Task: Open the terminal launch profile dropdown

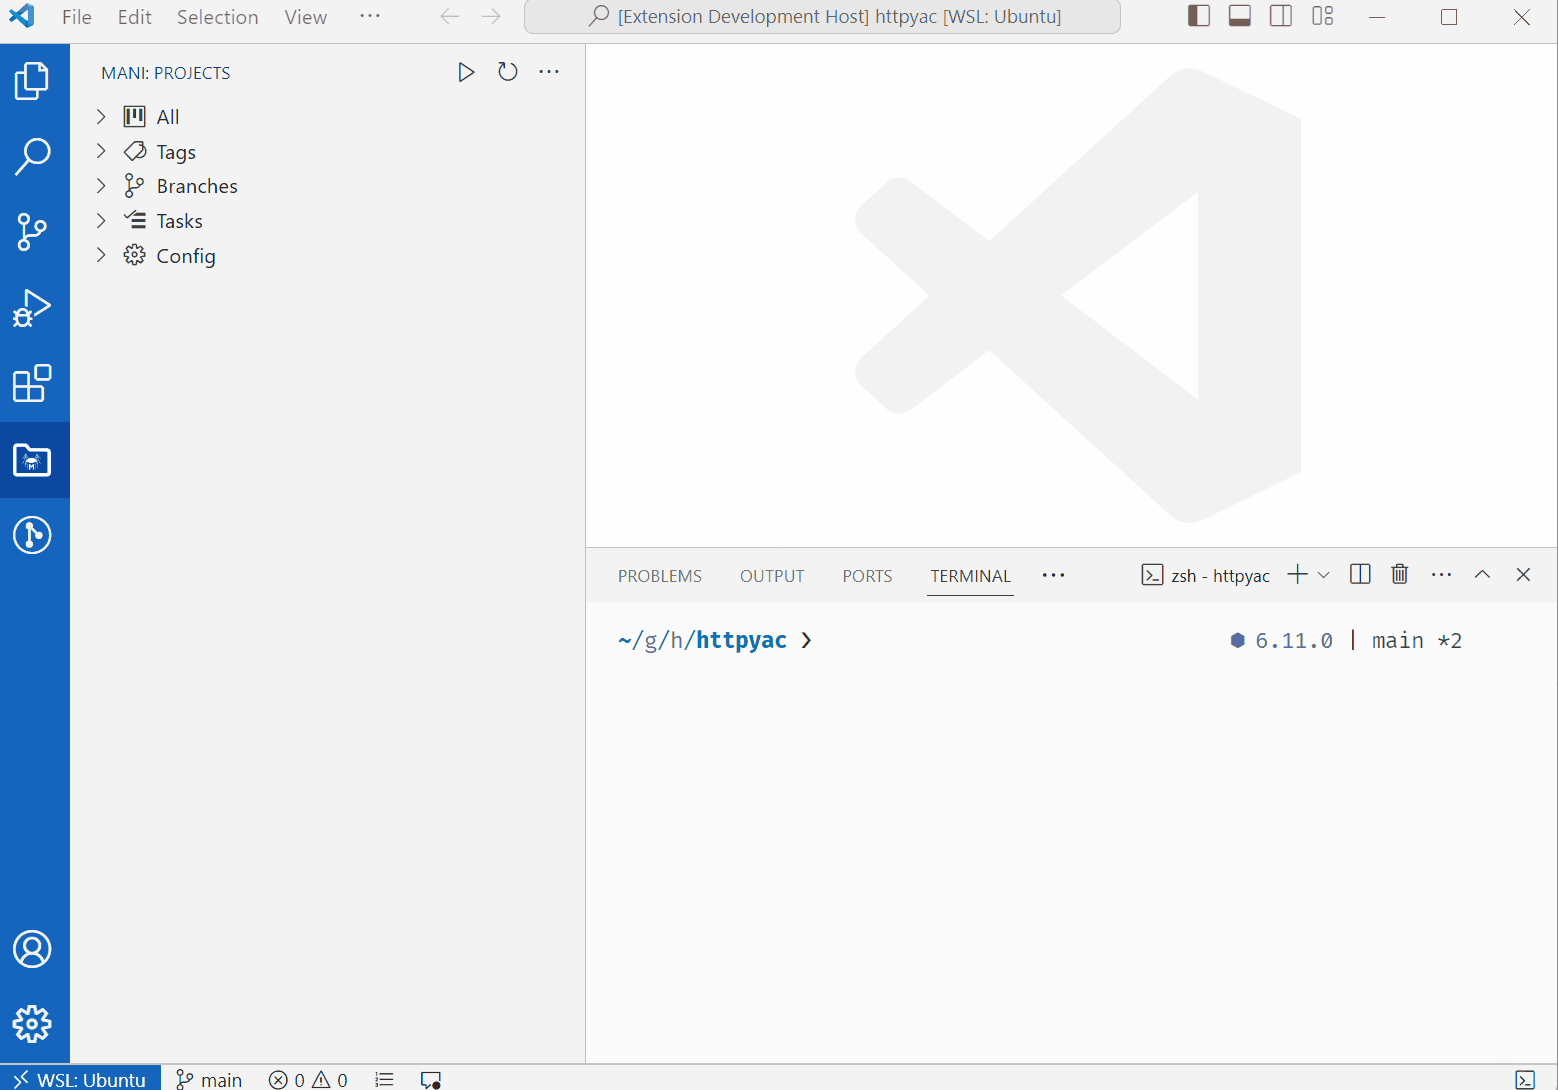Action: (x=1324, y=575)
